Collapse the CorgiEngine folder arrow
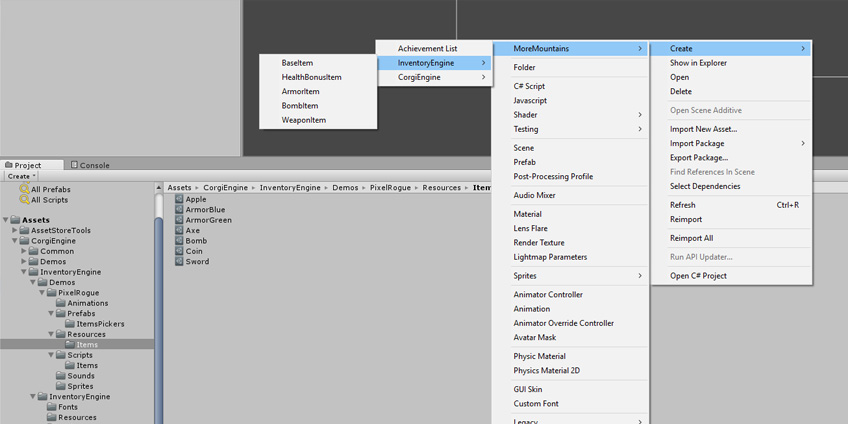The image size is (848, 424). (x=15, y=241)
